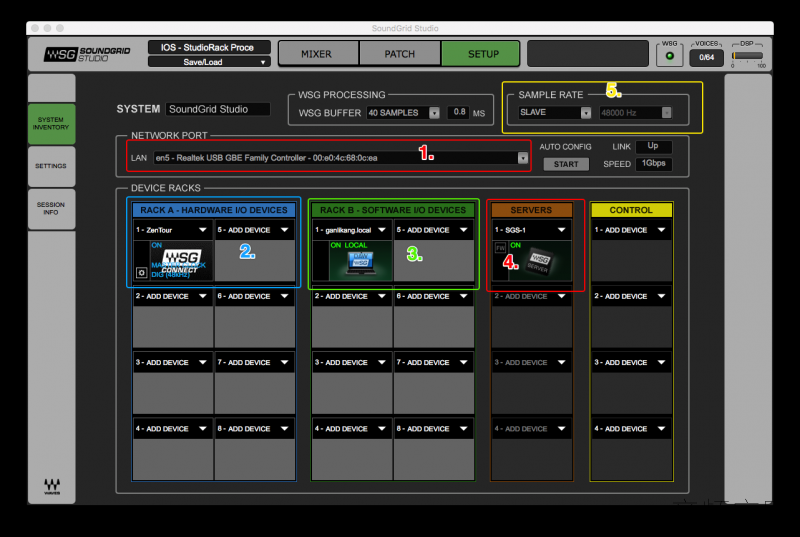Image resolution: width=800 pixels, height=537 pixels.
Task: Open Rack A slot 5 Add Device menu
Action: (254, 230)
